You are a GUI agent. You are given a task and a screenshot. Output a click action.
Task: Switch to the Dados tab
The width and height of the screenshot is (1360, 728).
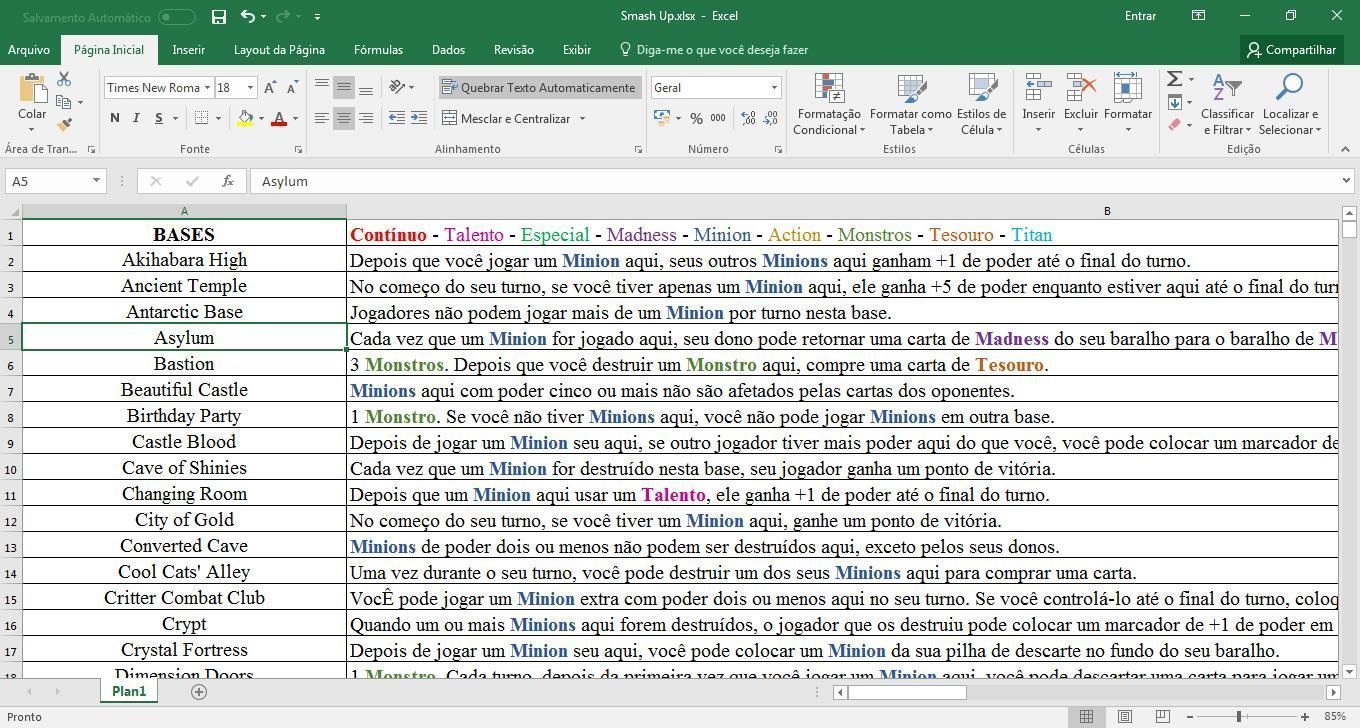[x=448, y=49]
